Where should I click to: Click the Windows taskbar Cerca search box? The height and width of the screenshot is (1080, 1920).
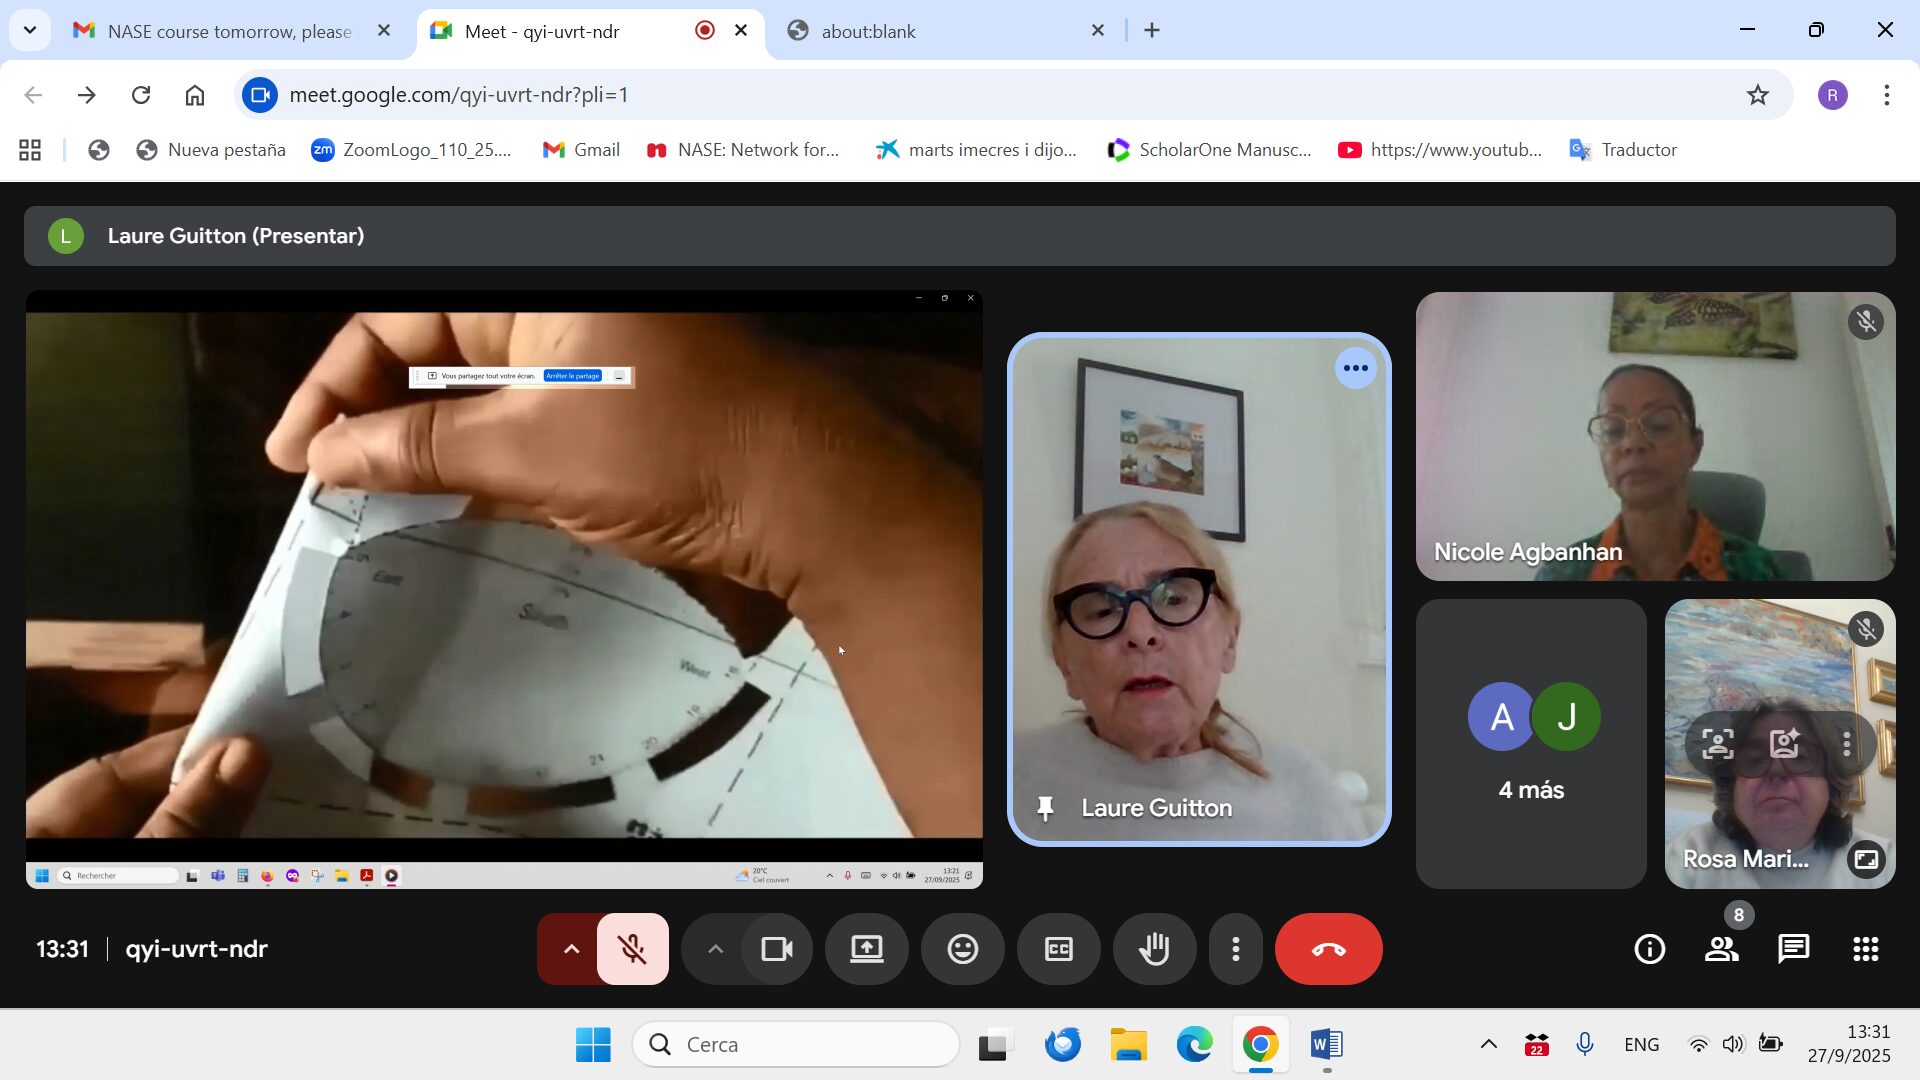[x=796, y=1044]
